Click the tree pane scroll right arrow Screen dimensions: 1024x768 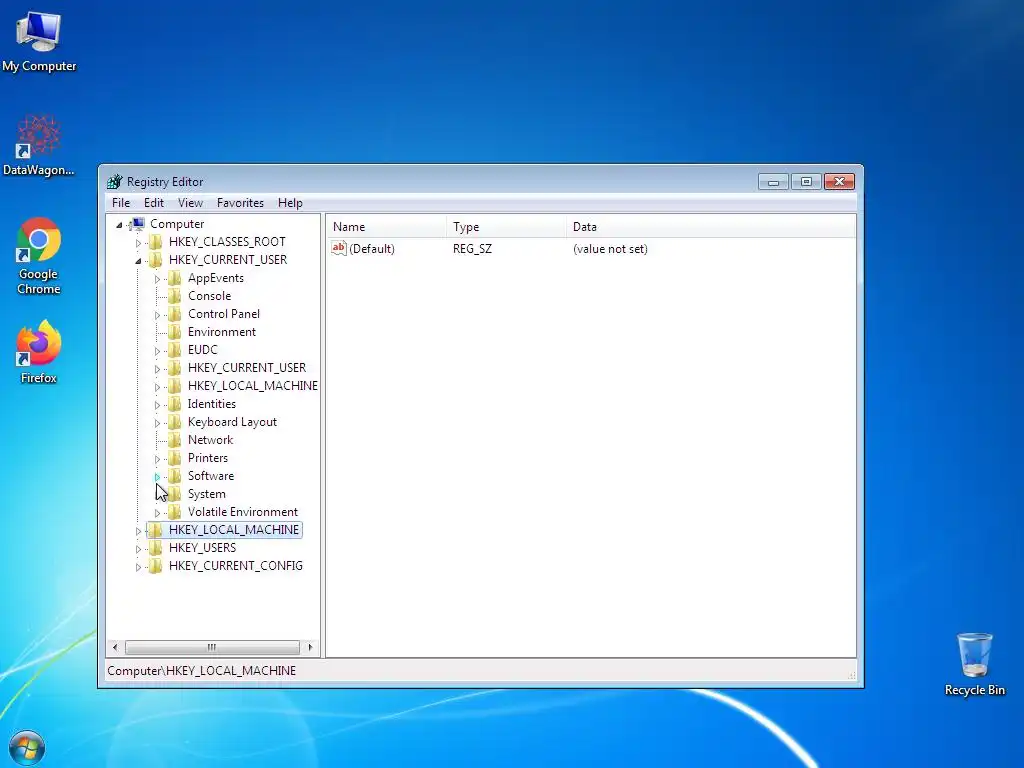click(310, 647)
